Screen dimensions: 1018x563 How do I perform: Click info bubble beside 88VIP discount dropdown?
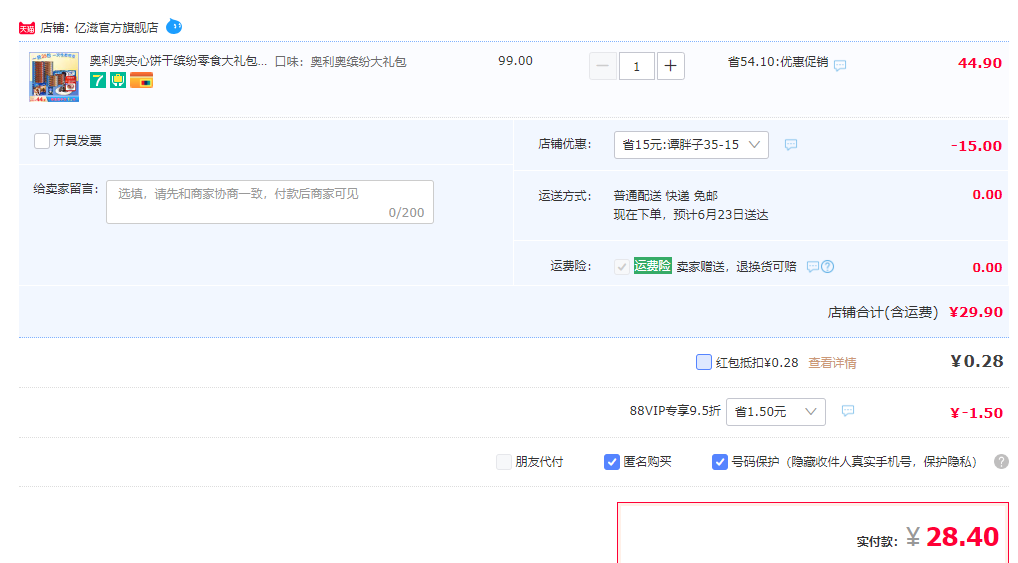[x=848, y=411]
